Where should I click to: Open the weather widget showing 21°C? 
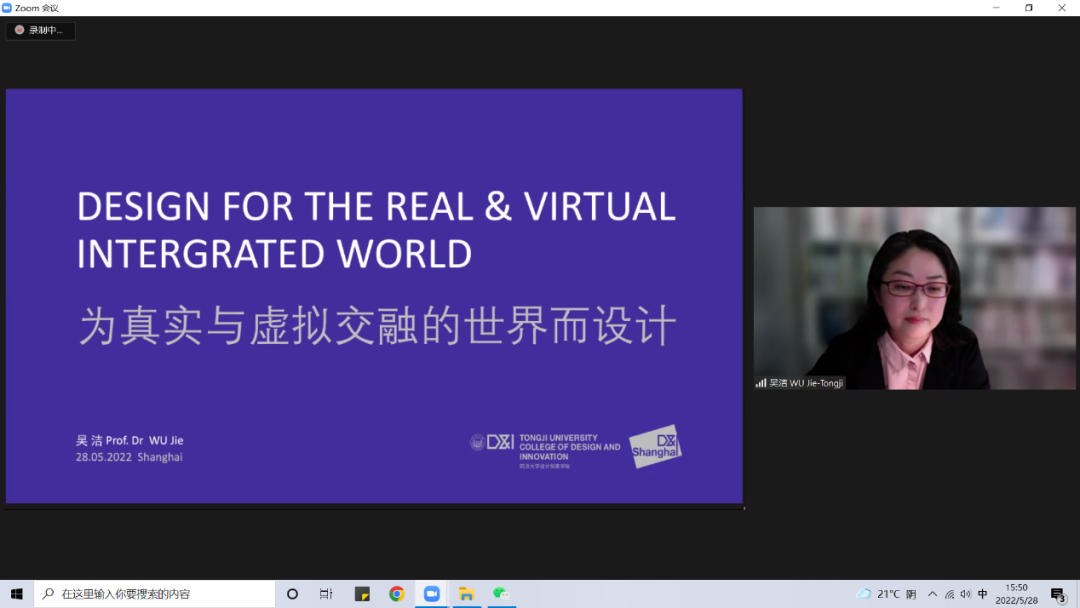(886, 594)
